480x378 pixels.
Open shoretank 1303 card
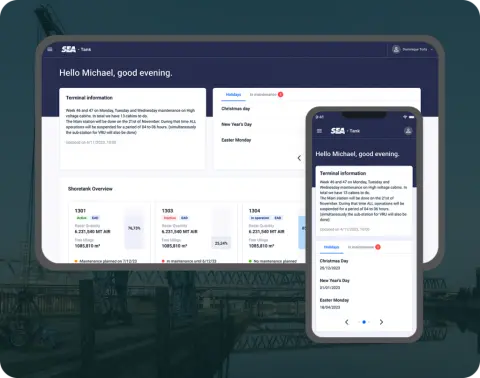196,232
